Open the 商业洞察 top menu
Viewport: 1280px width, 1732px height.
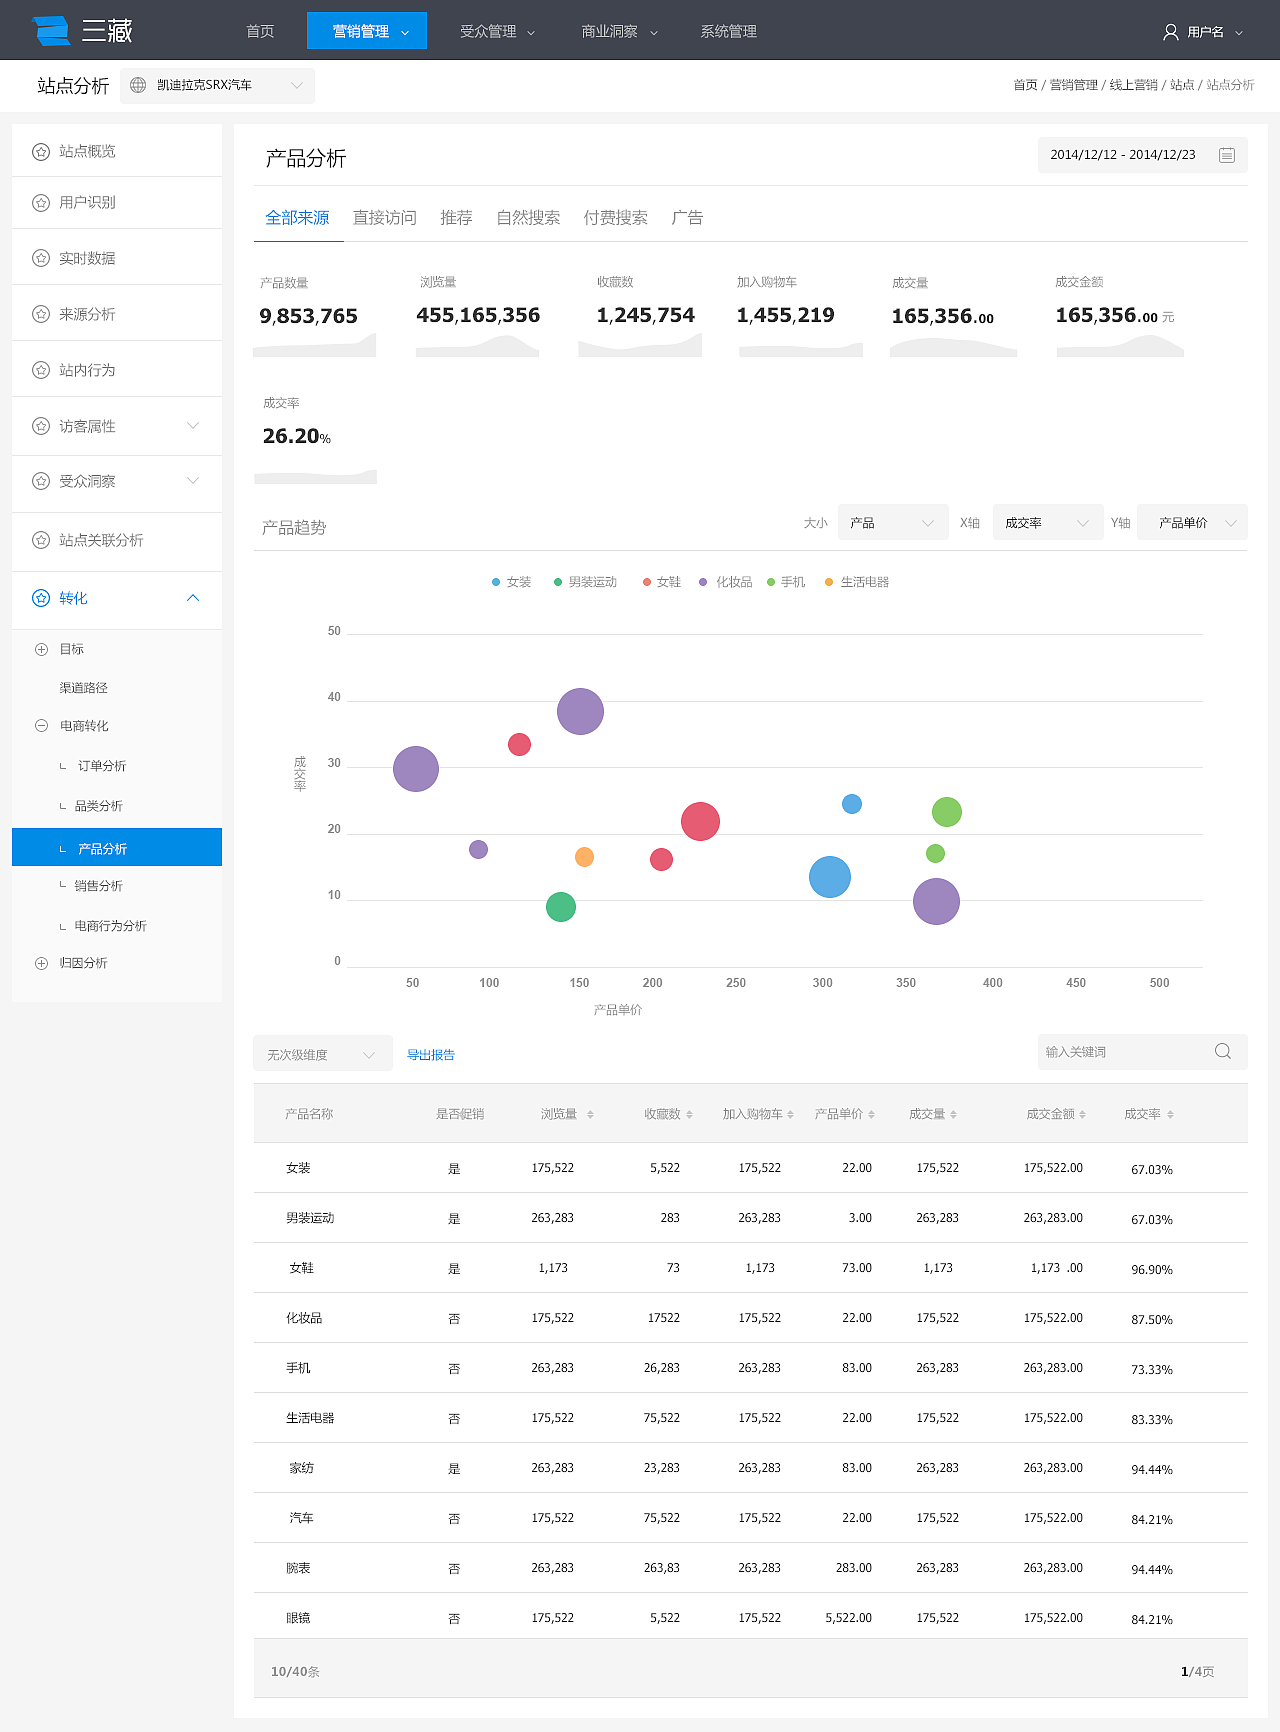tap(620, 32)
